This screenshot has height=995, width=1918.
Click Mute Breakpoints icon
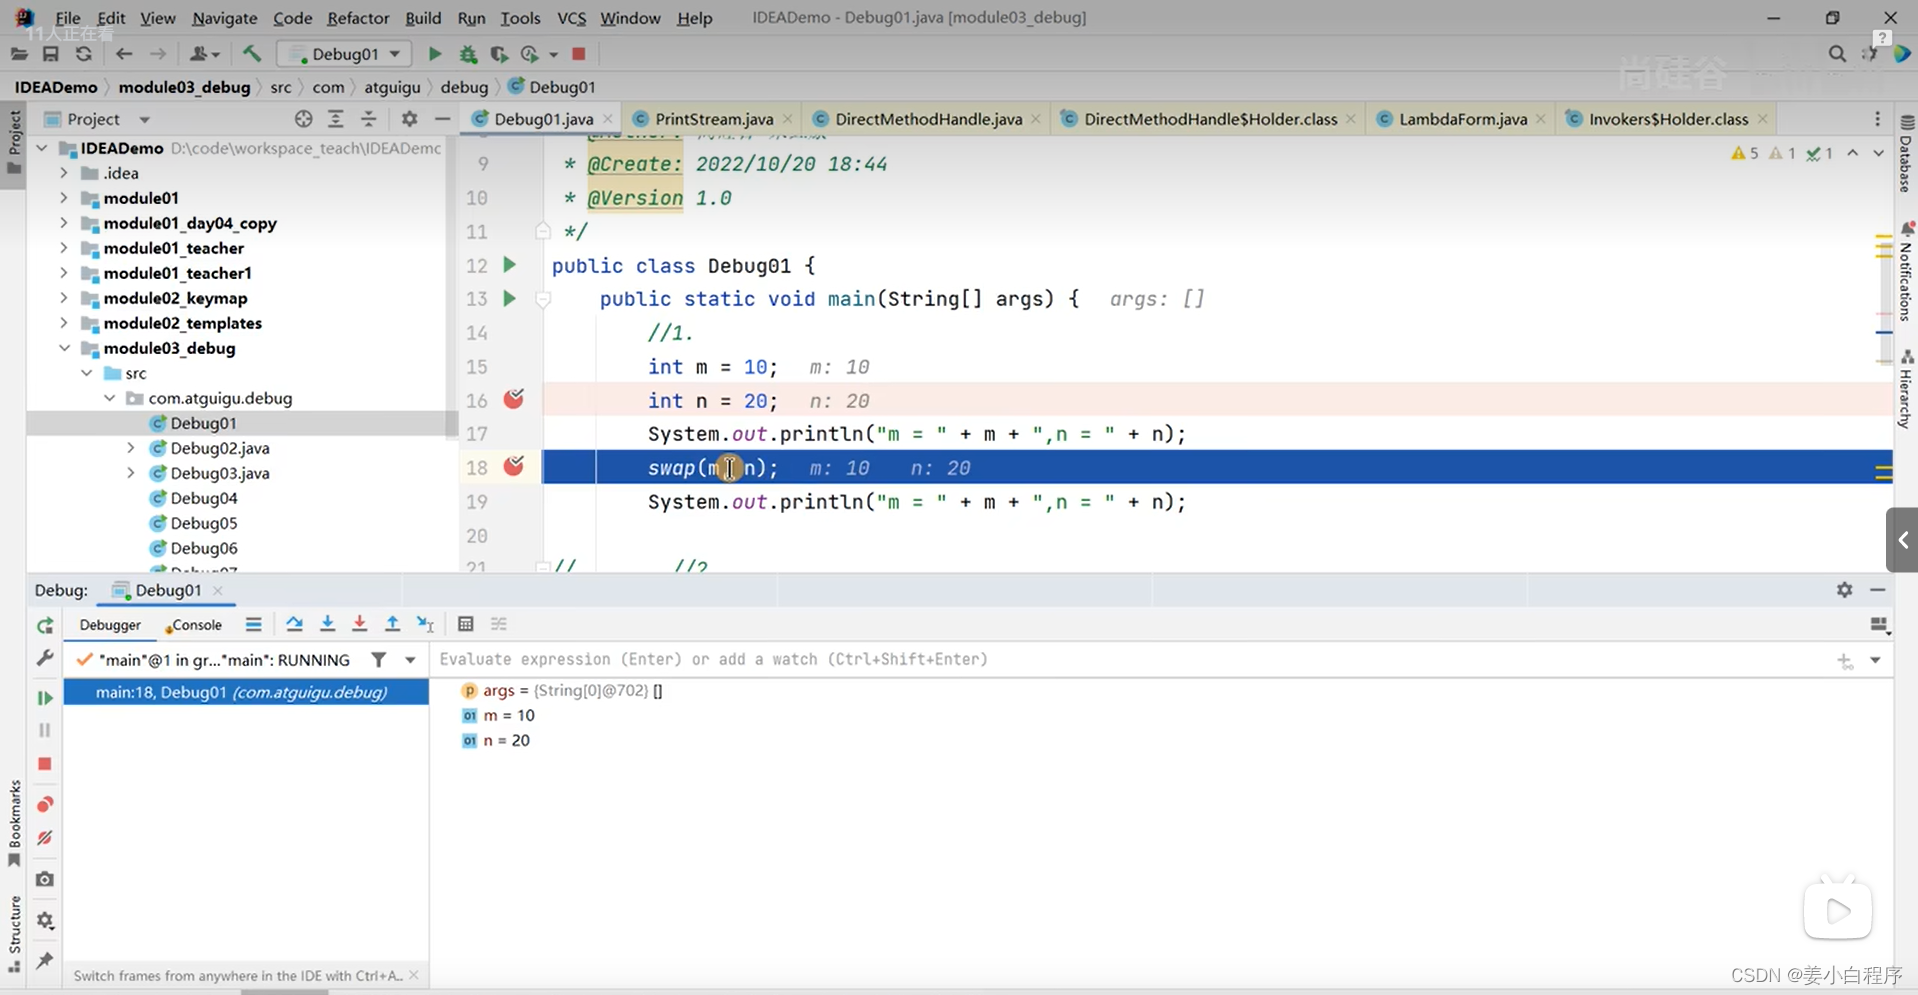click(45, 838)
